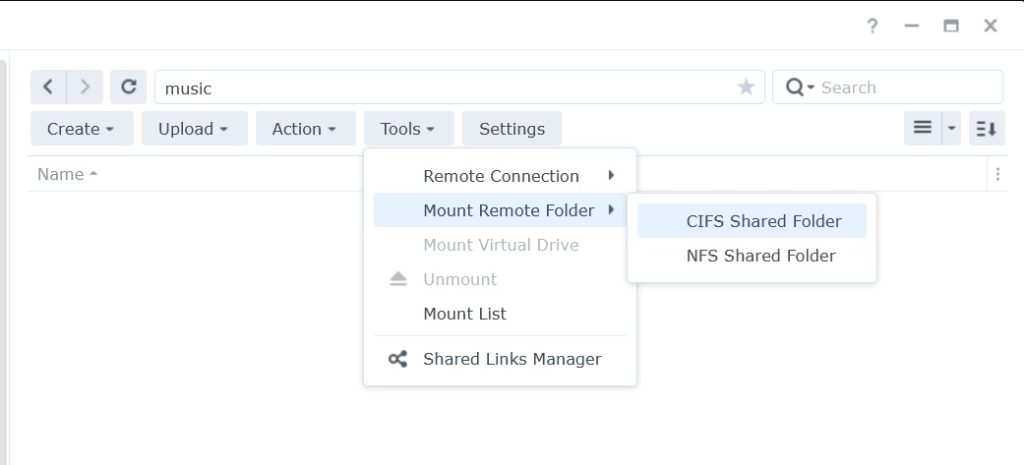Open Remote Connection submenu

pos(500,176)
